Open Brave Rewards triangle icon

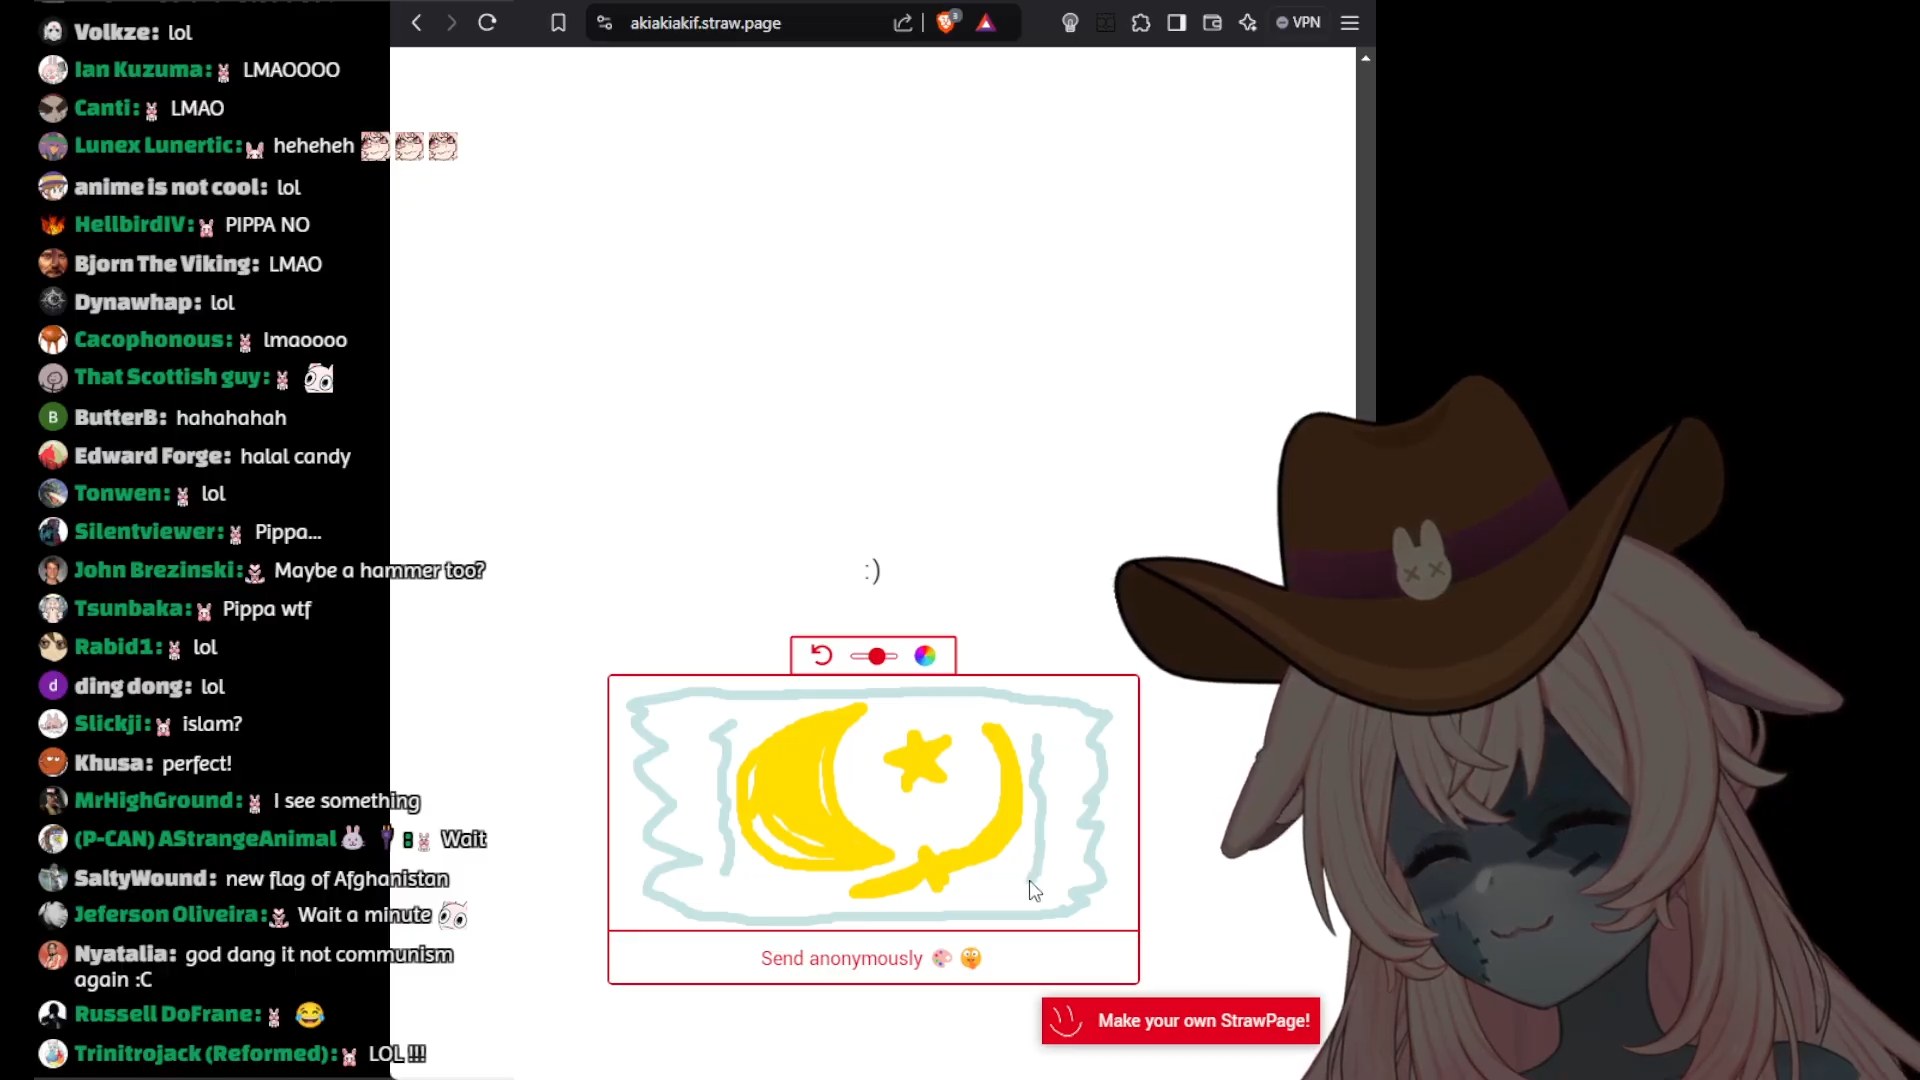point(986,22)
